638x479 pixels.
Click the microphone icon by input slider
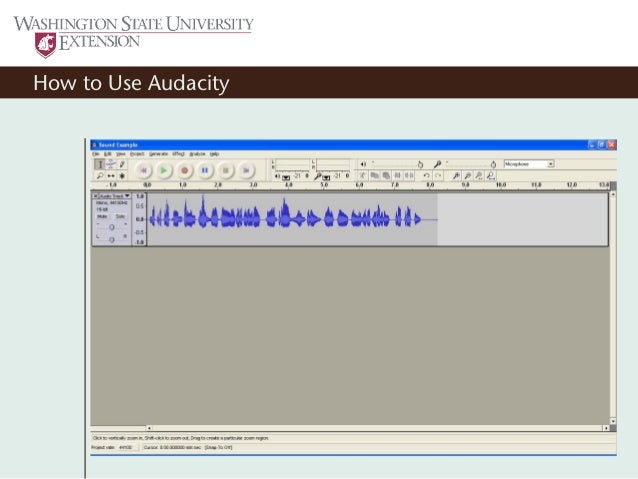point(437,164)
